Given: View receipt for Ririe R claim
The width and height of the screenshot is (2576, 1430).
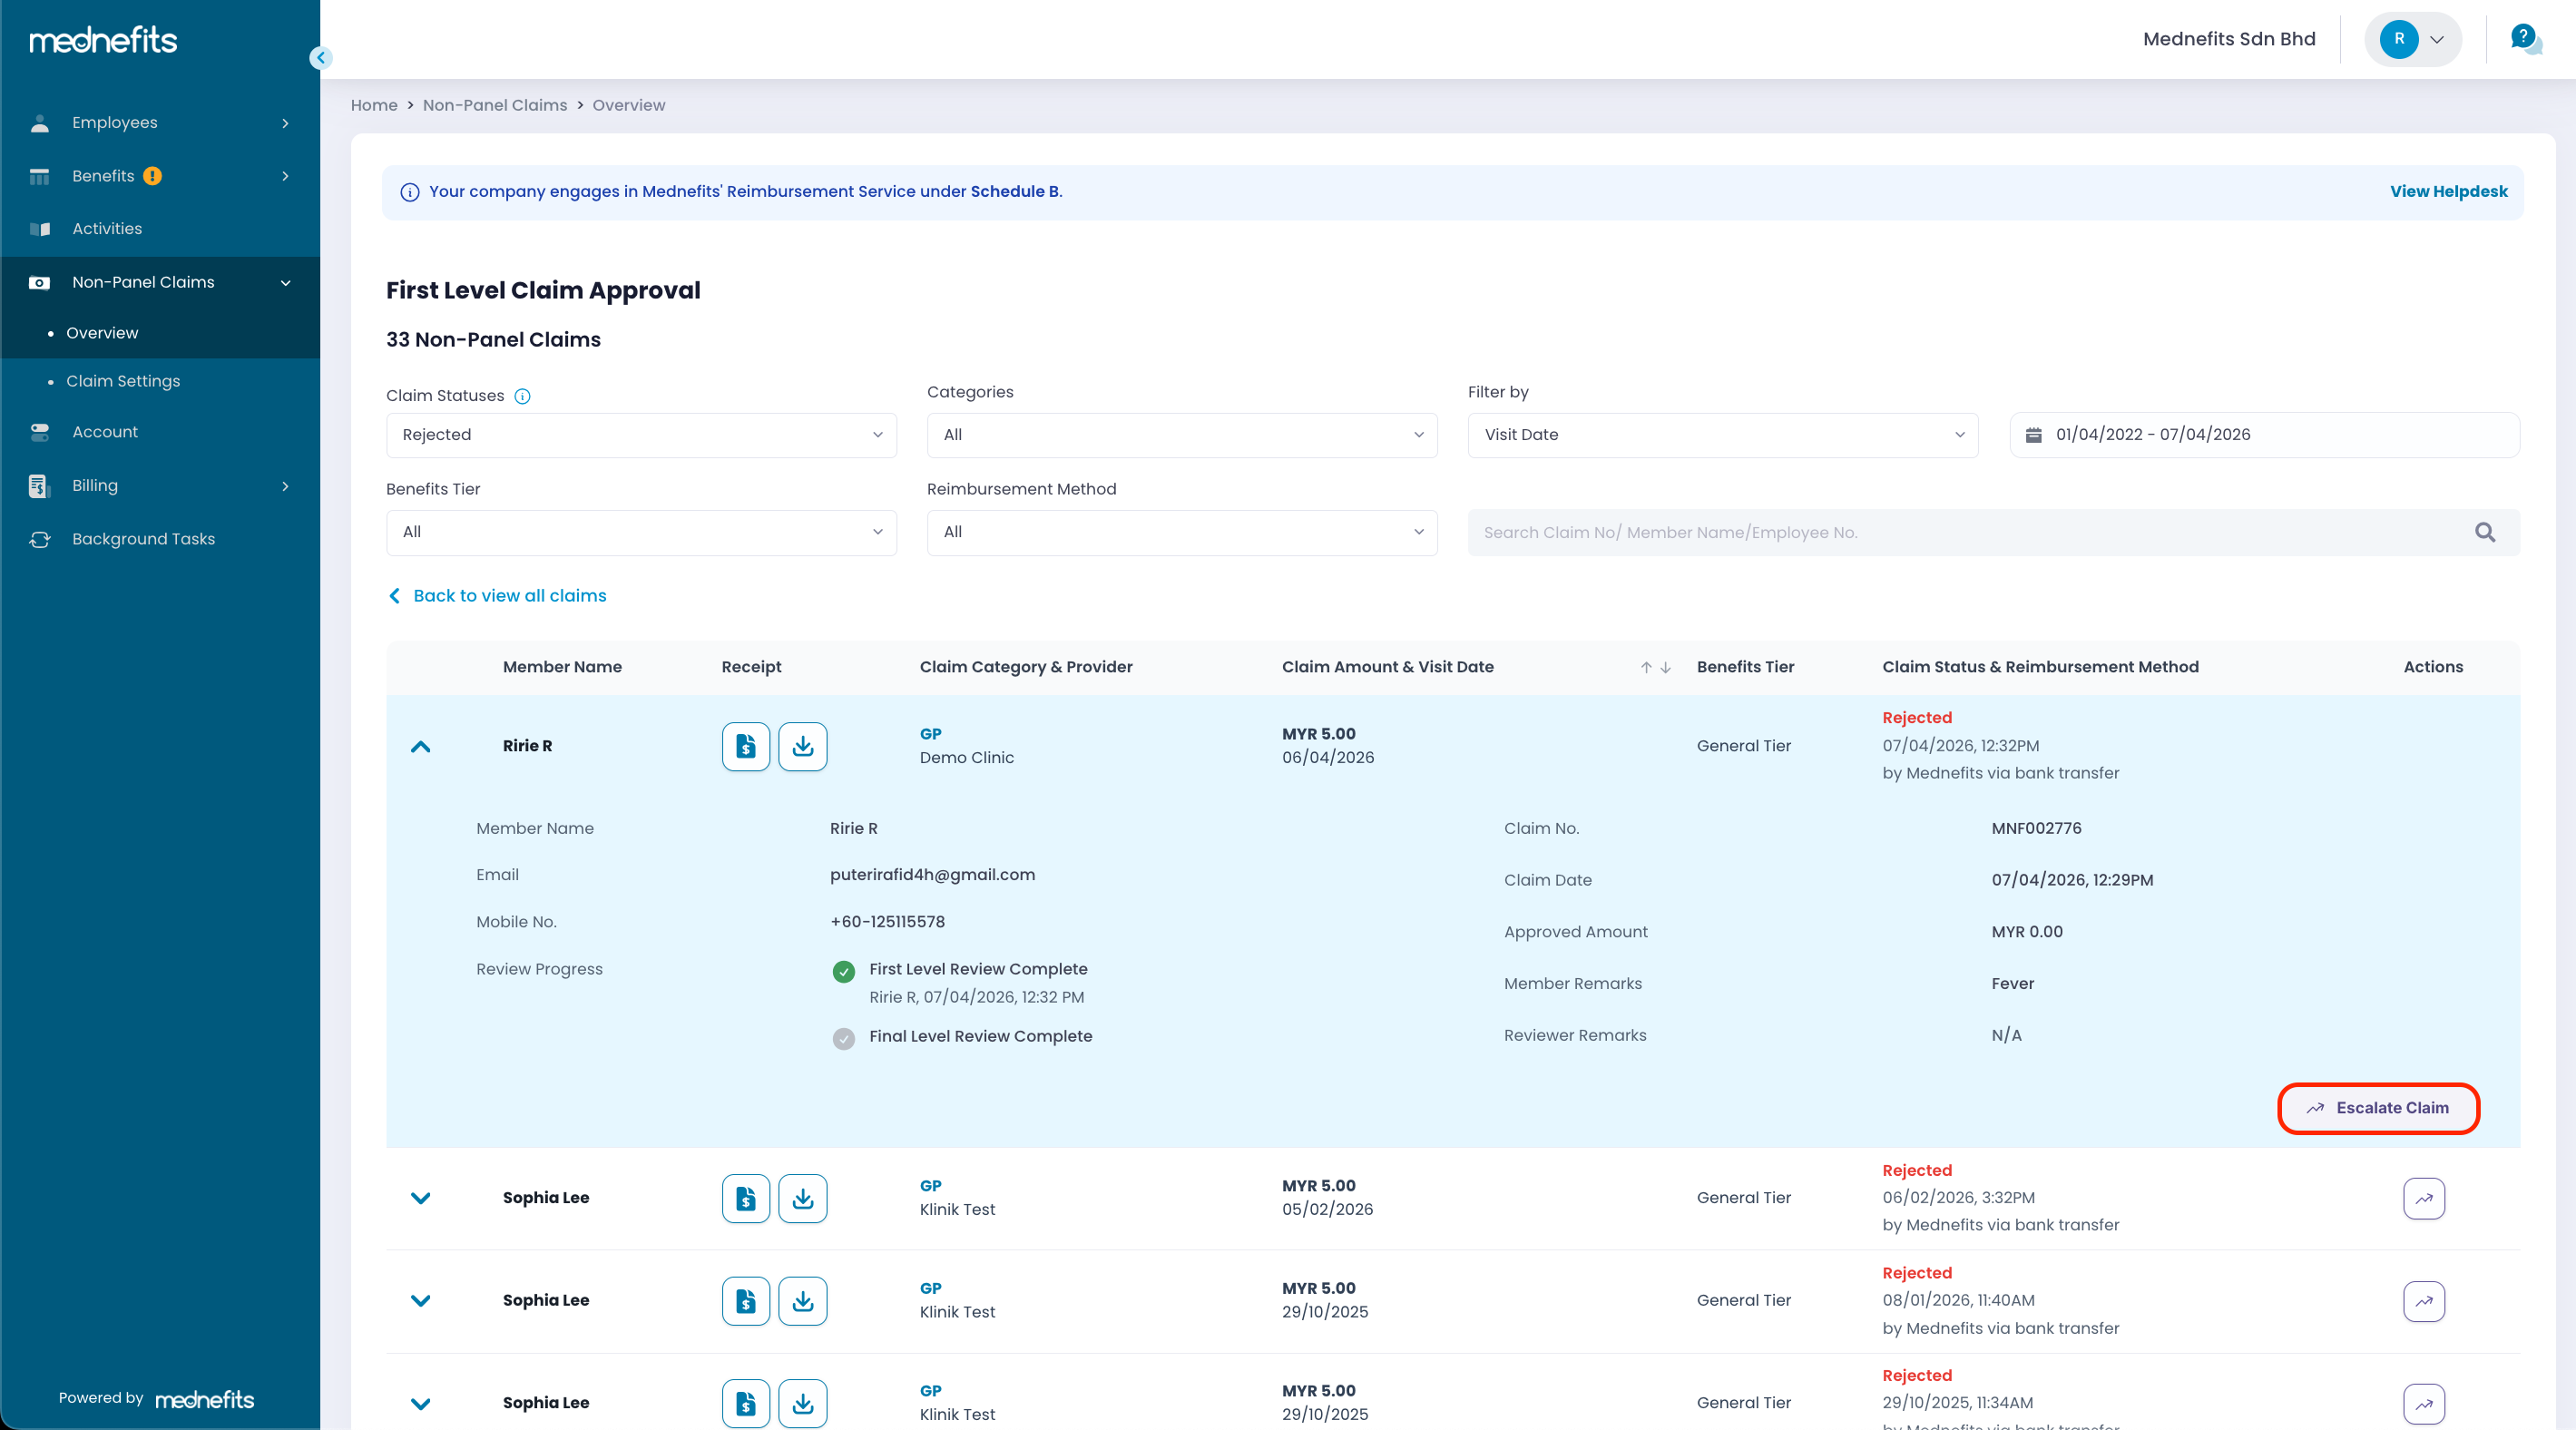Looking at the screenshot, I should pos(745,746).
